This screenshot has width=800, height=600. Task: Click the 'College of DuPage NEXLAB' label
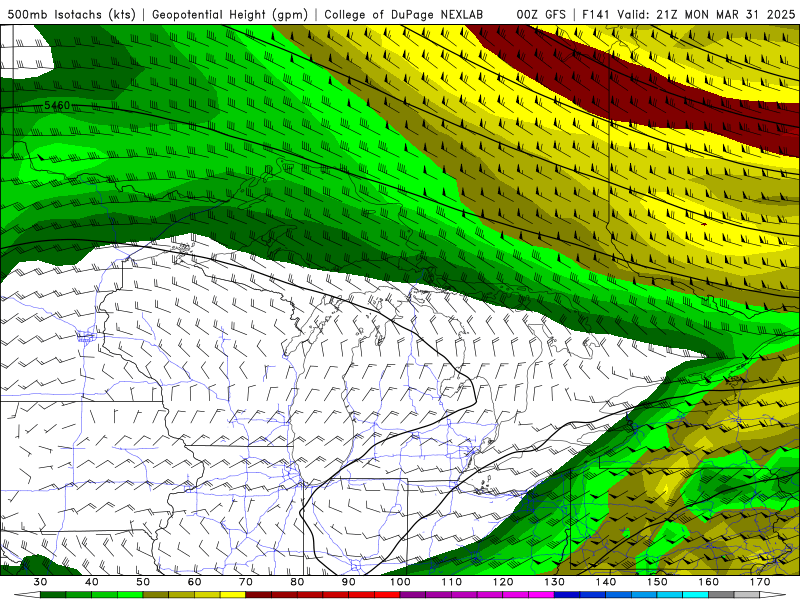pyautogui.click(x=404, y=14)
